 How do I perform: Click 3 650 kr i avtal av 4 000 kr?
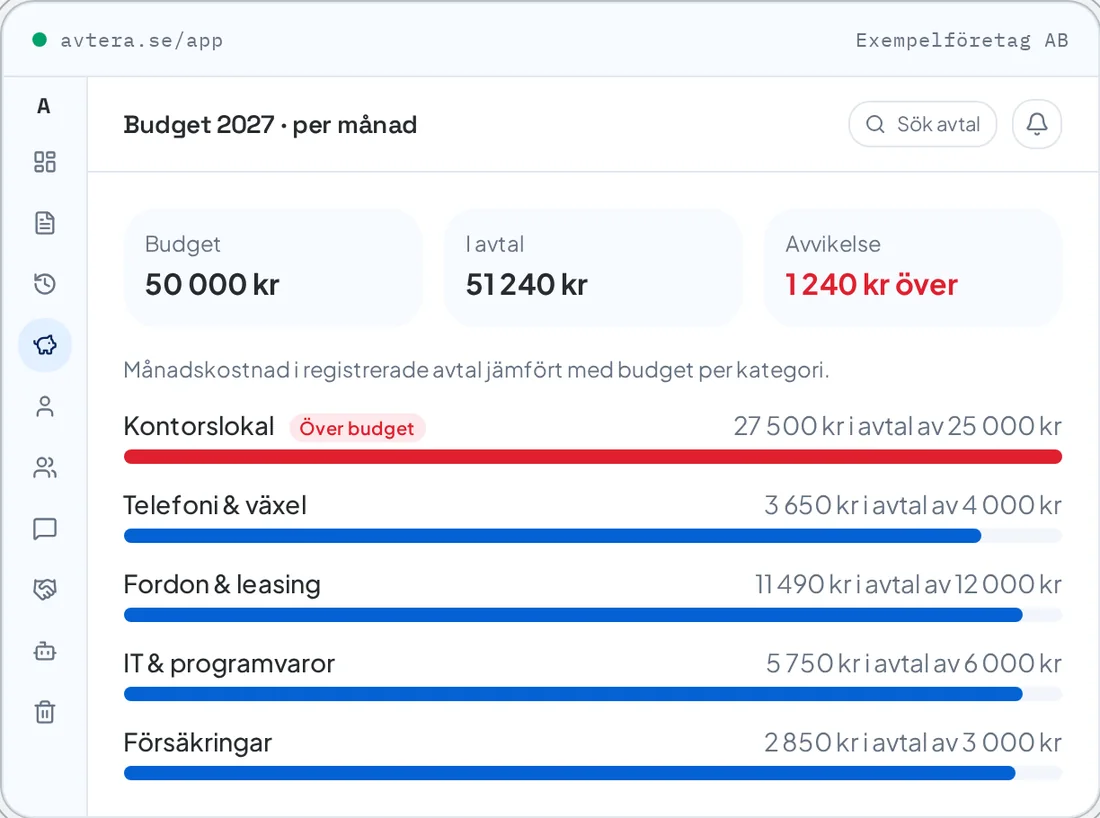pyautogui.click(x=913, y=506)
